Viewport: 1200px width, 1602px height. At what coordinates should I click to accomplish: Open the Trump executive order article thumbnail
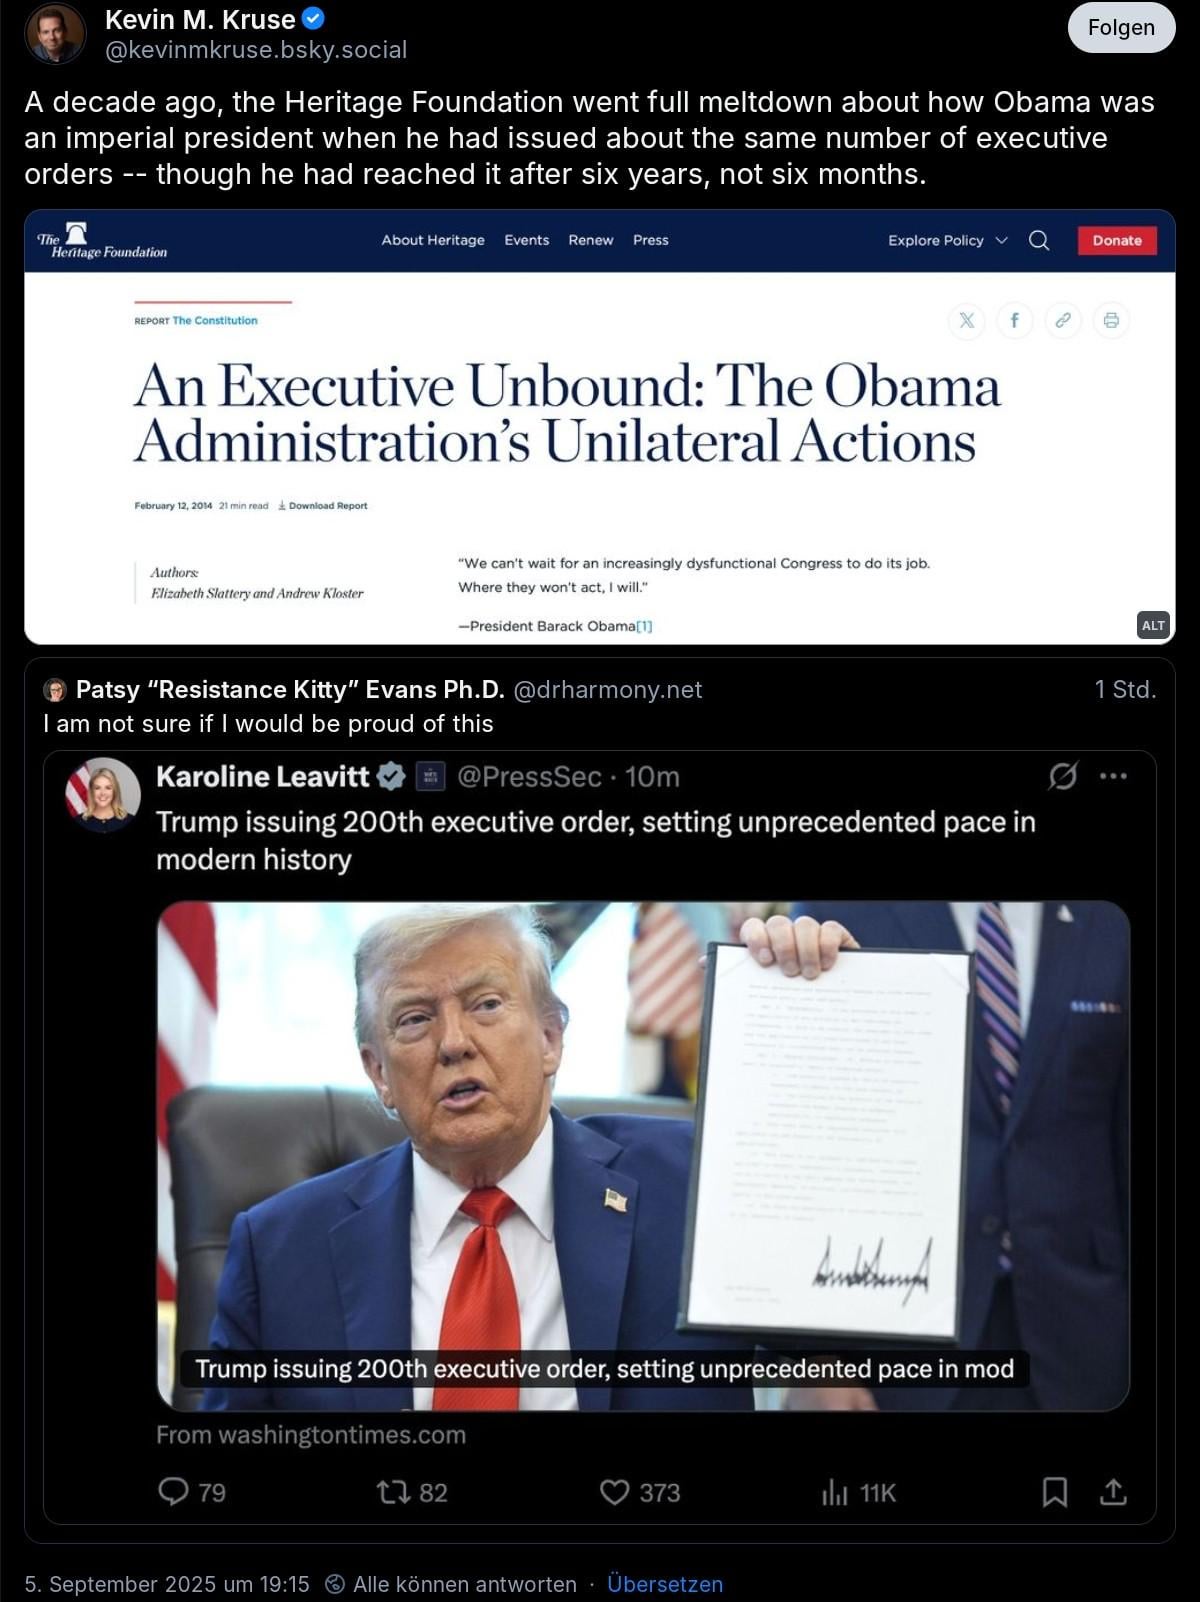[x=643, y=1156]
